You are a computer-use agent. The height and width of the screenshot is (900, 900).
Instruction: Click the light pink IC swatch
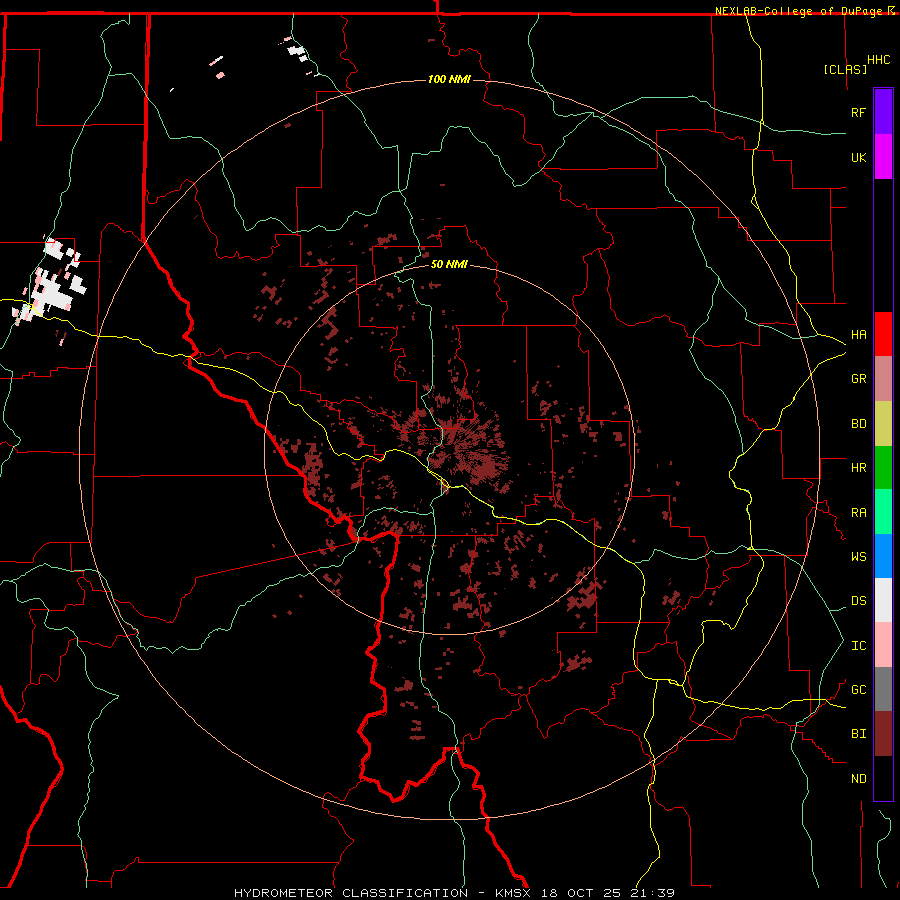pos(883,645)
